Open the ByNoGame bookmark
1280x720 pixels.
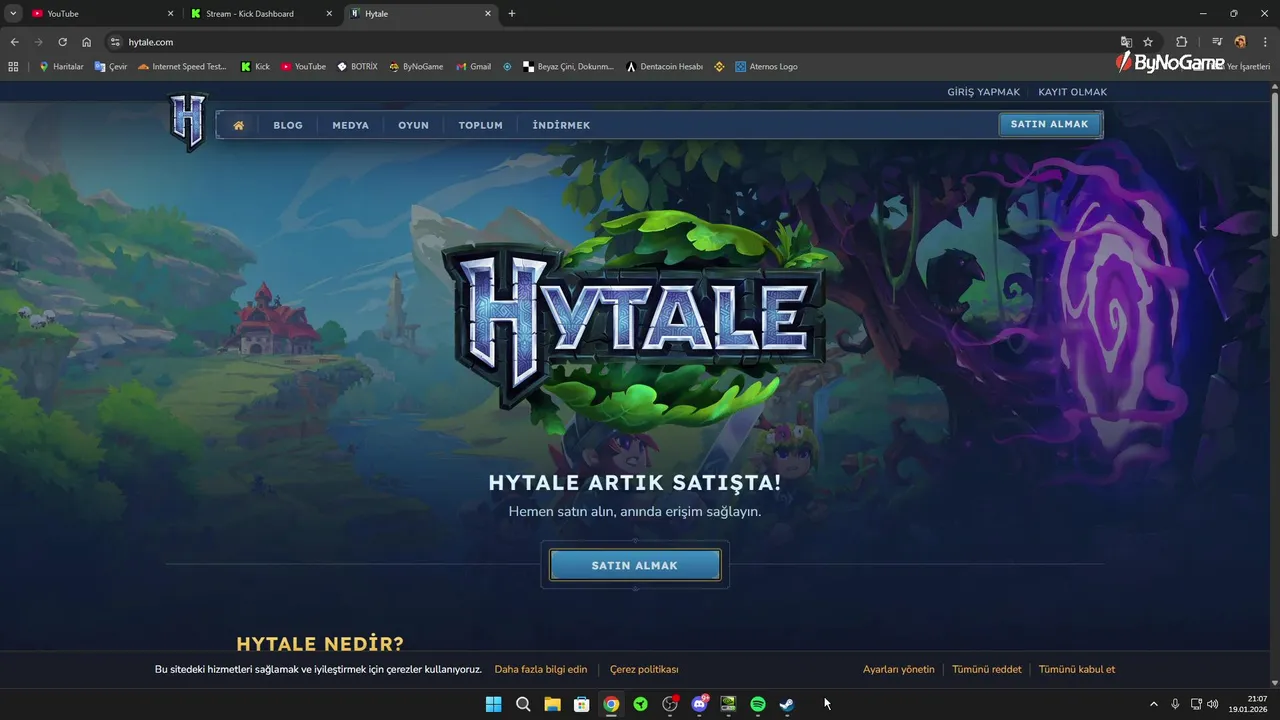[x=416, y=67]
